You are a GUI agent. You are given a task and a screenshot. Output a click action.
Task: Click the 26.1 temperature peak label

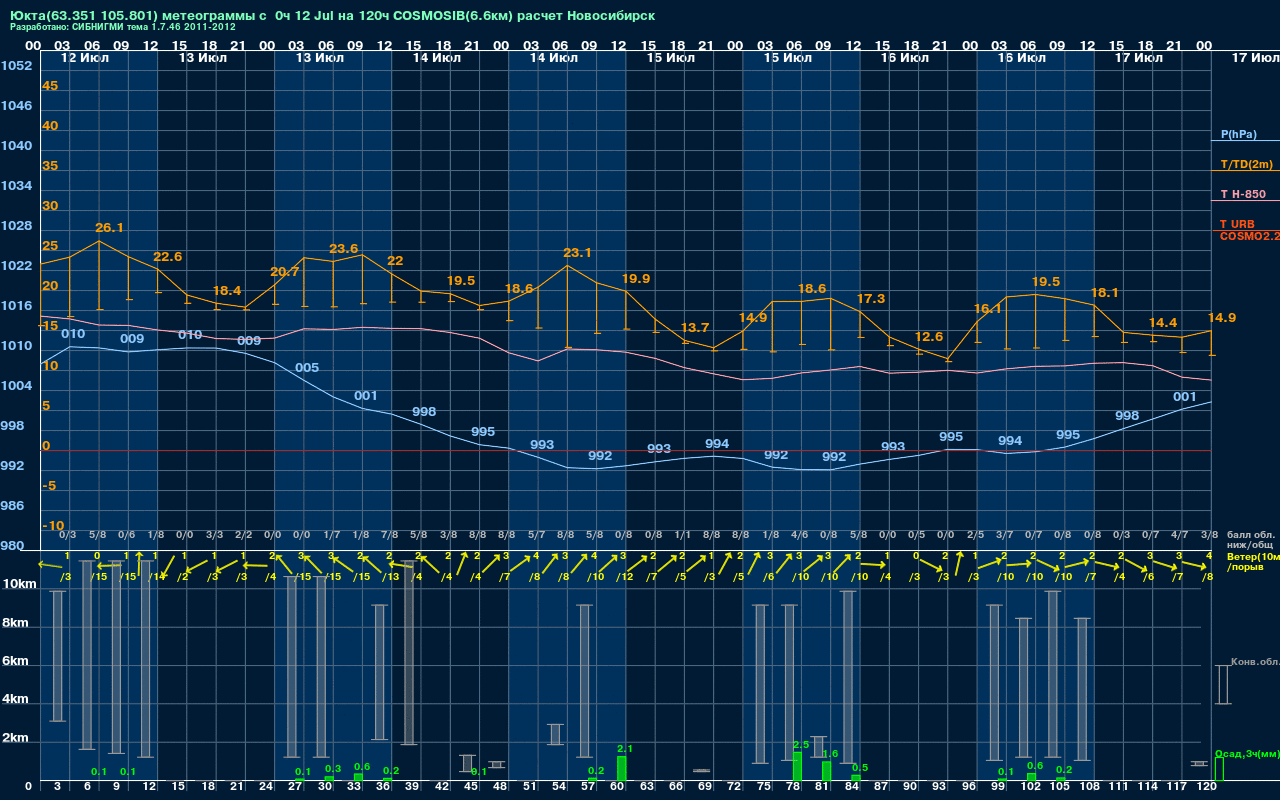pos(109,228)
